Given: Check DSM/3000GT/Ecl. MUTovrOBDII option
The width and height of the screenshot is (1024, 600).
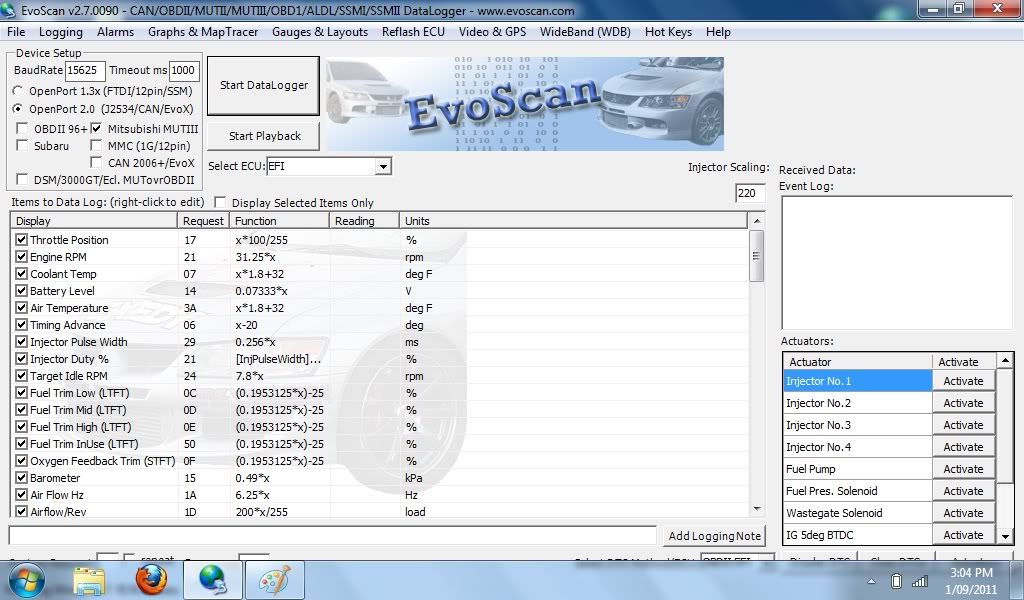Looking at the screenshot, I should point(22,179).
